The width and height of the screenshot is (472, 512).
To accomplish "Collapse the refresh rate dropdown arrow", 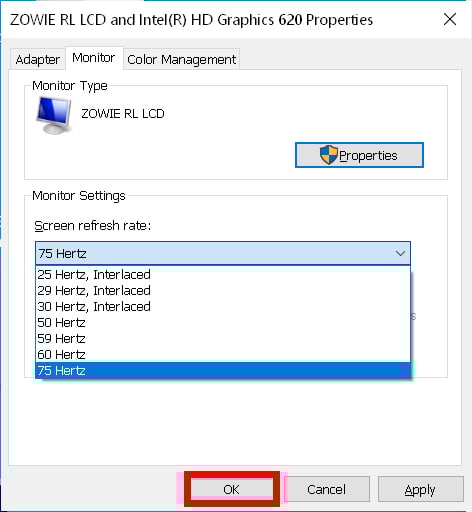I will 400,254.
